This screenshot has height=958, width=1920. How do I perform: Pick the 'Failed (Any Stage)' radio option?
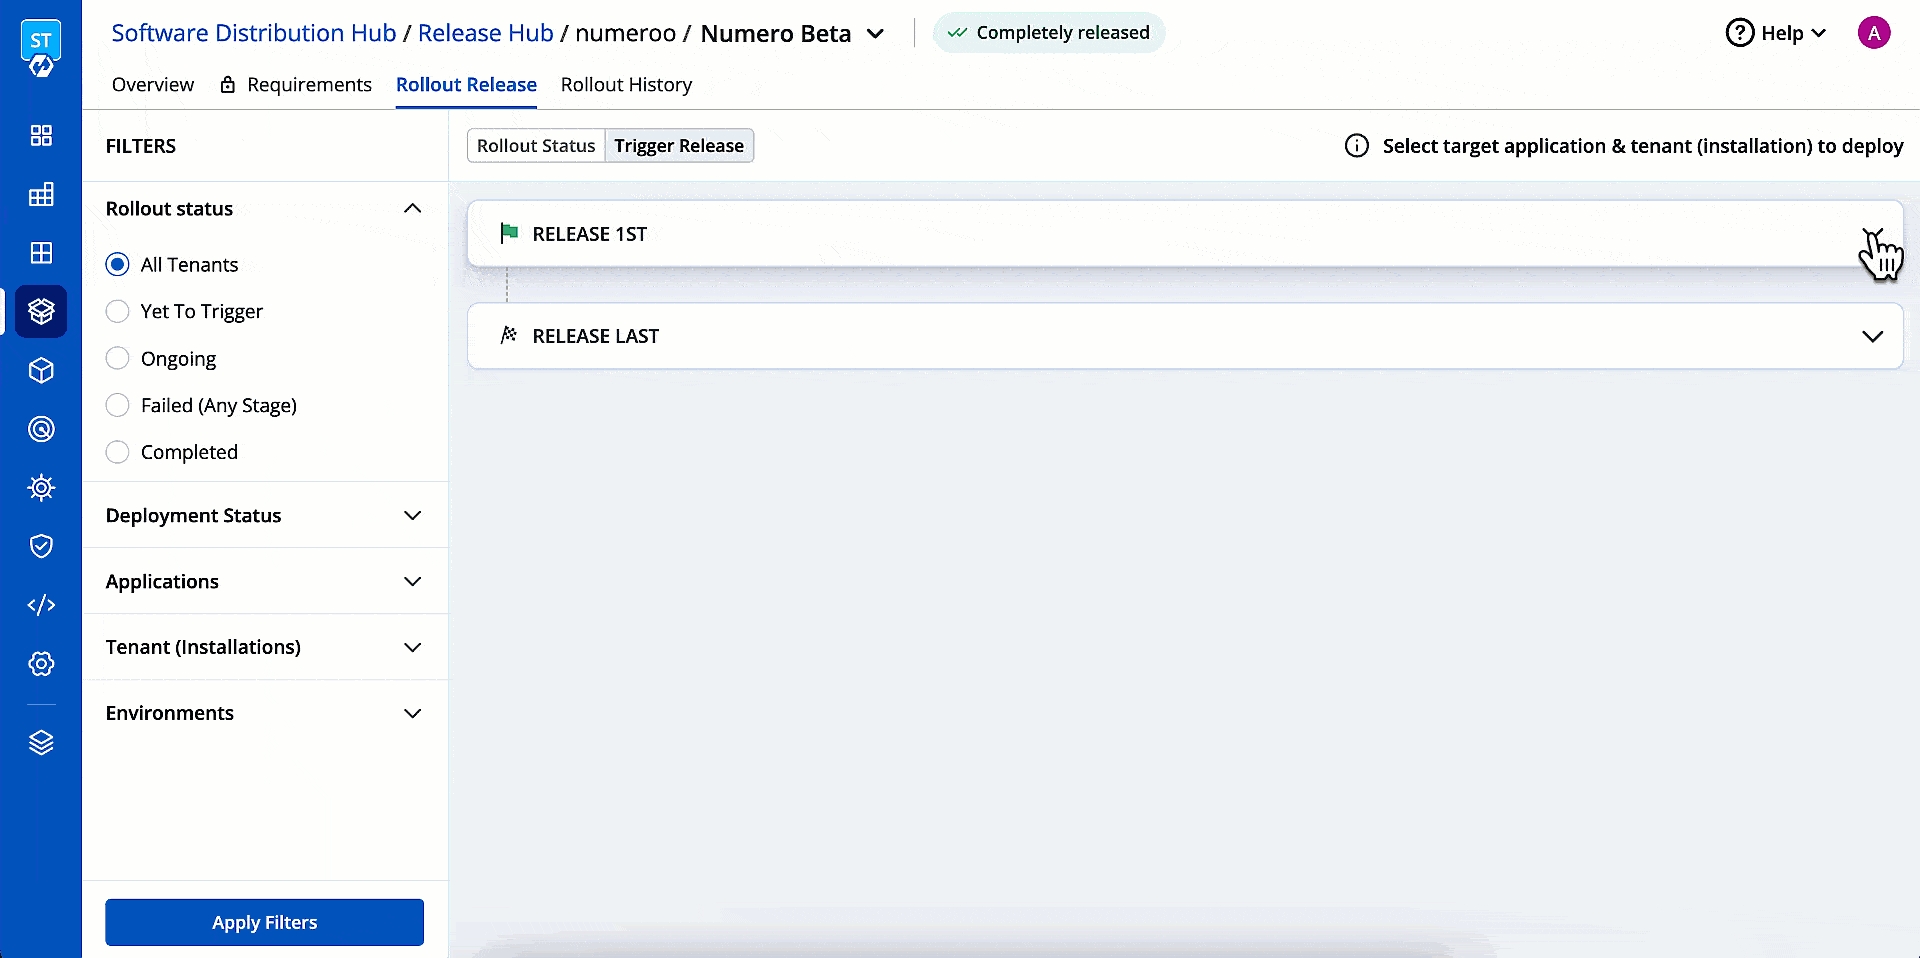[x=118, y=405]
